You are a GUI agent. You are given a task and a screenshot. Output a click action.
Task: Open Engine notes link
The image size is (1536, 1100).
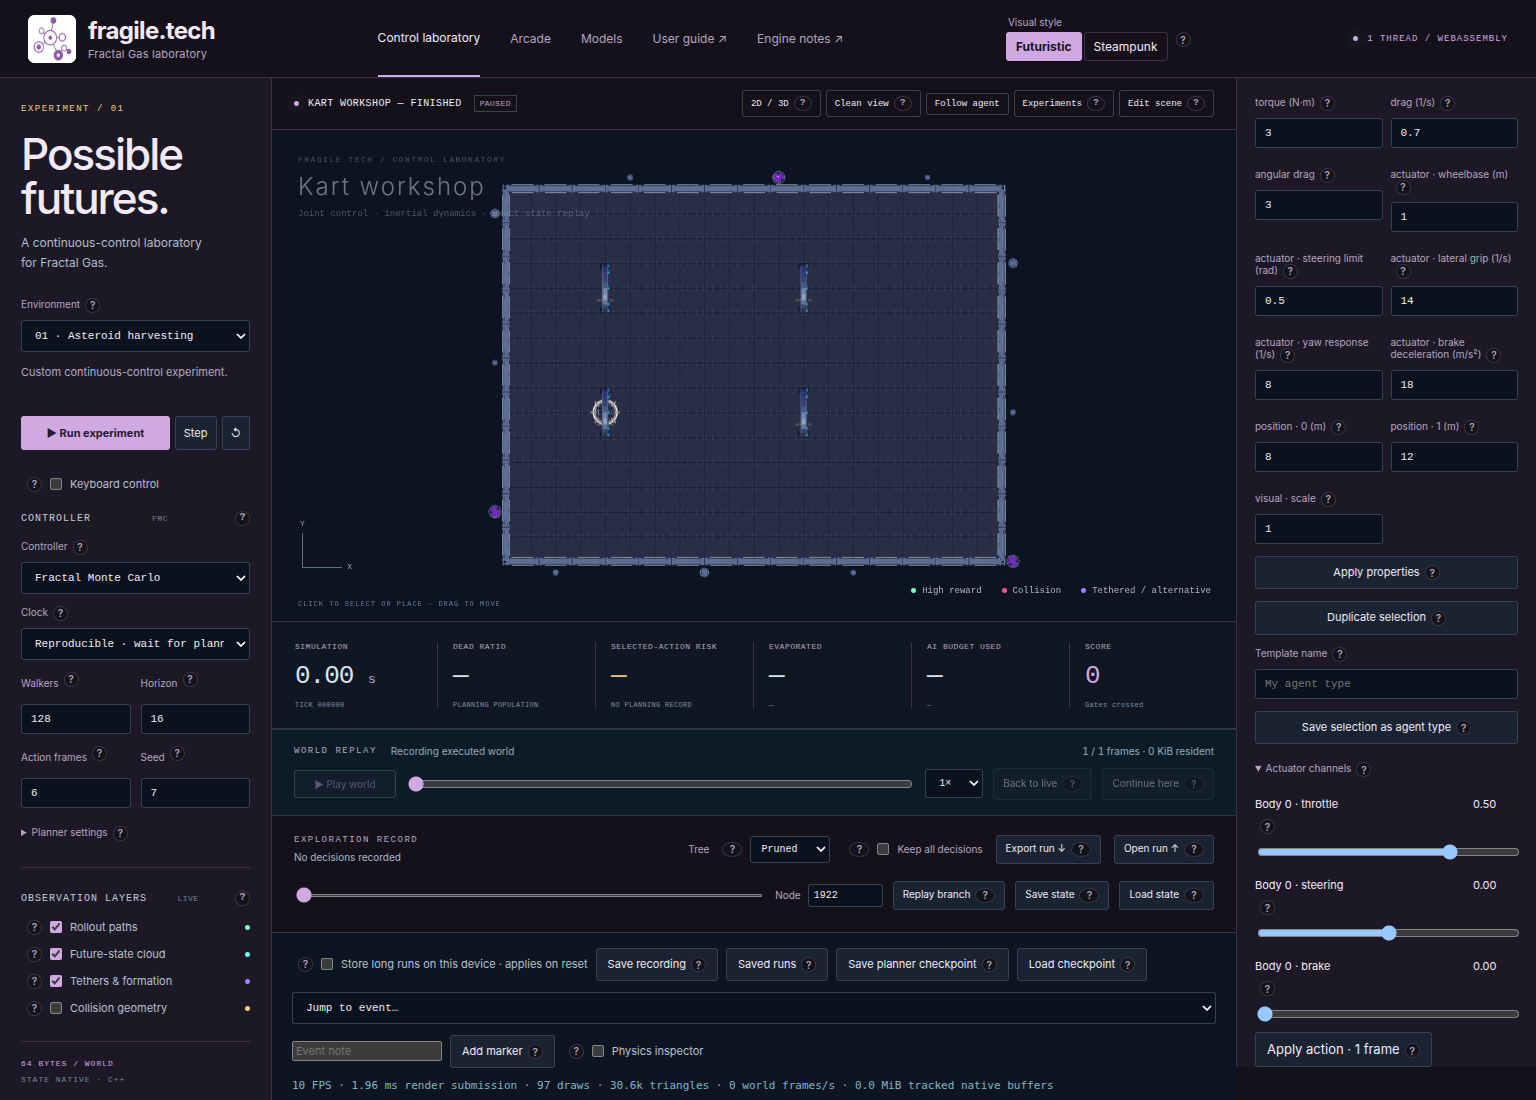click(799, 39)
